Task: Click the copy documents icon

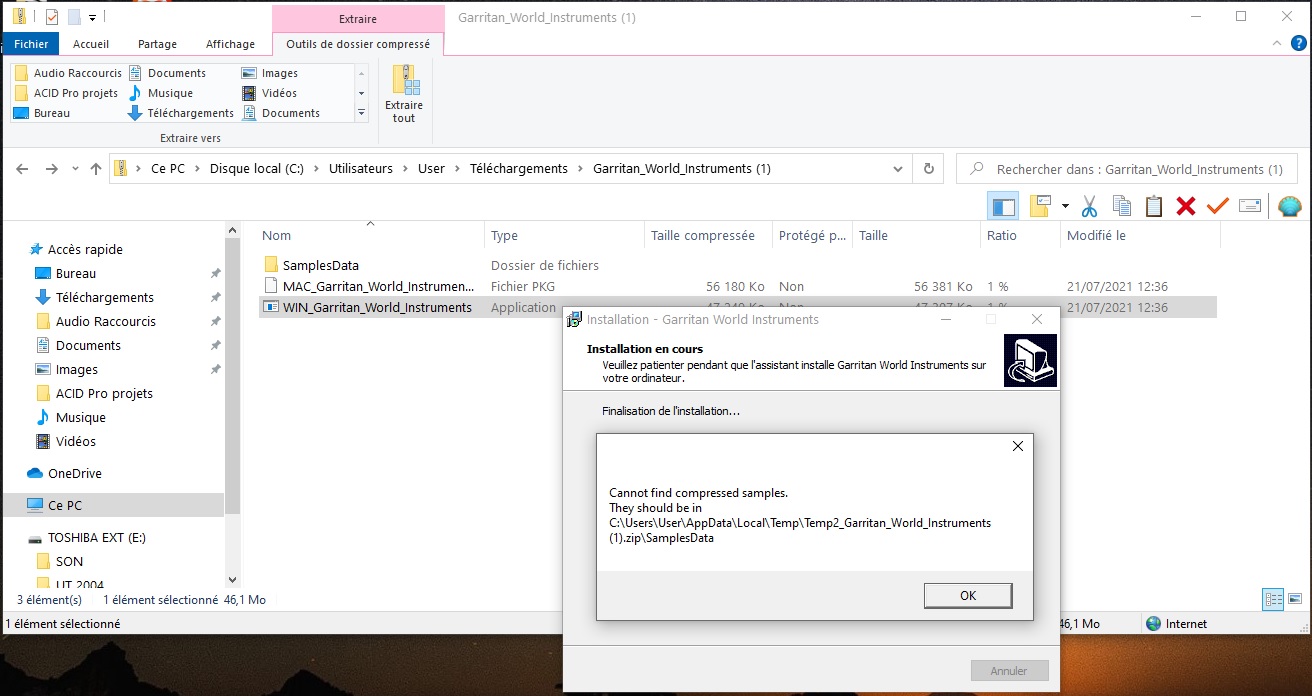Action: click(x=1122, y=206)
